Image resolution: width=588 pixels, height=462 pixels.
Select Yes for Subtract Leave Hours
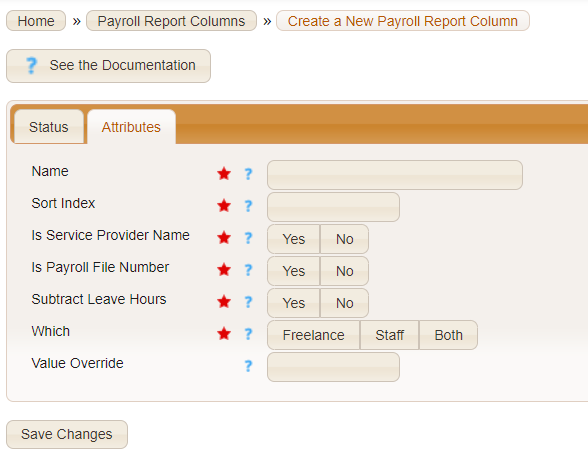coord(294,303)
